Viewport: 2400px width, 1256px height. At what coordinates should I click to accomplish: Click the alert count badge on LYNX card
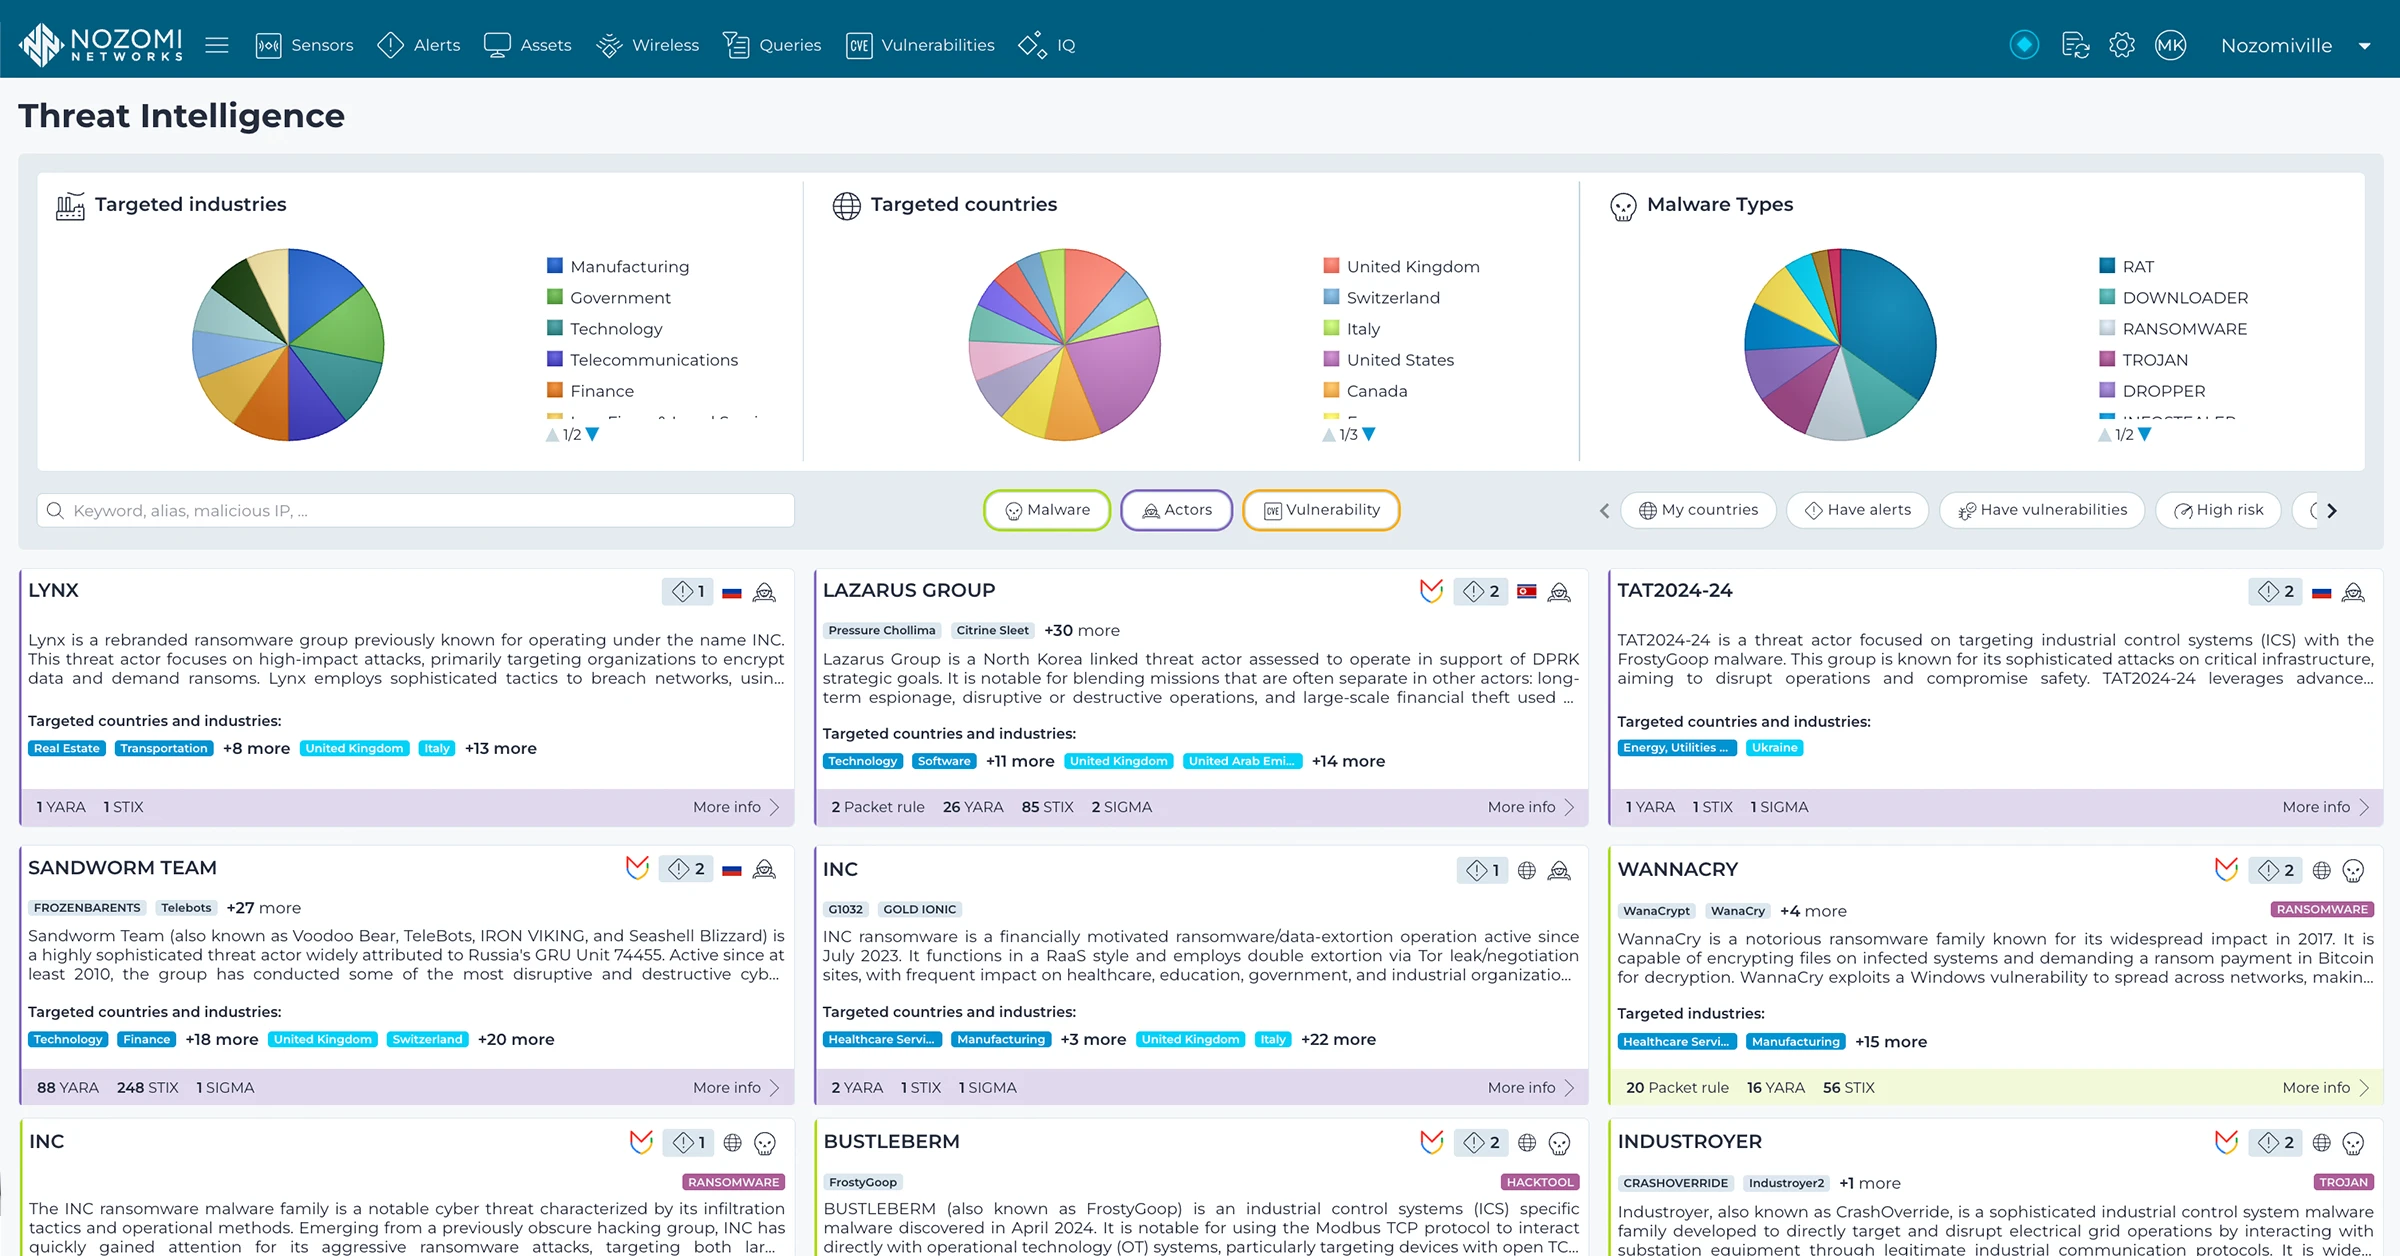pyautogui.click(x=688, y=592)
